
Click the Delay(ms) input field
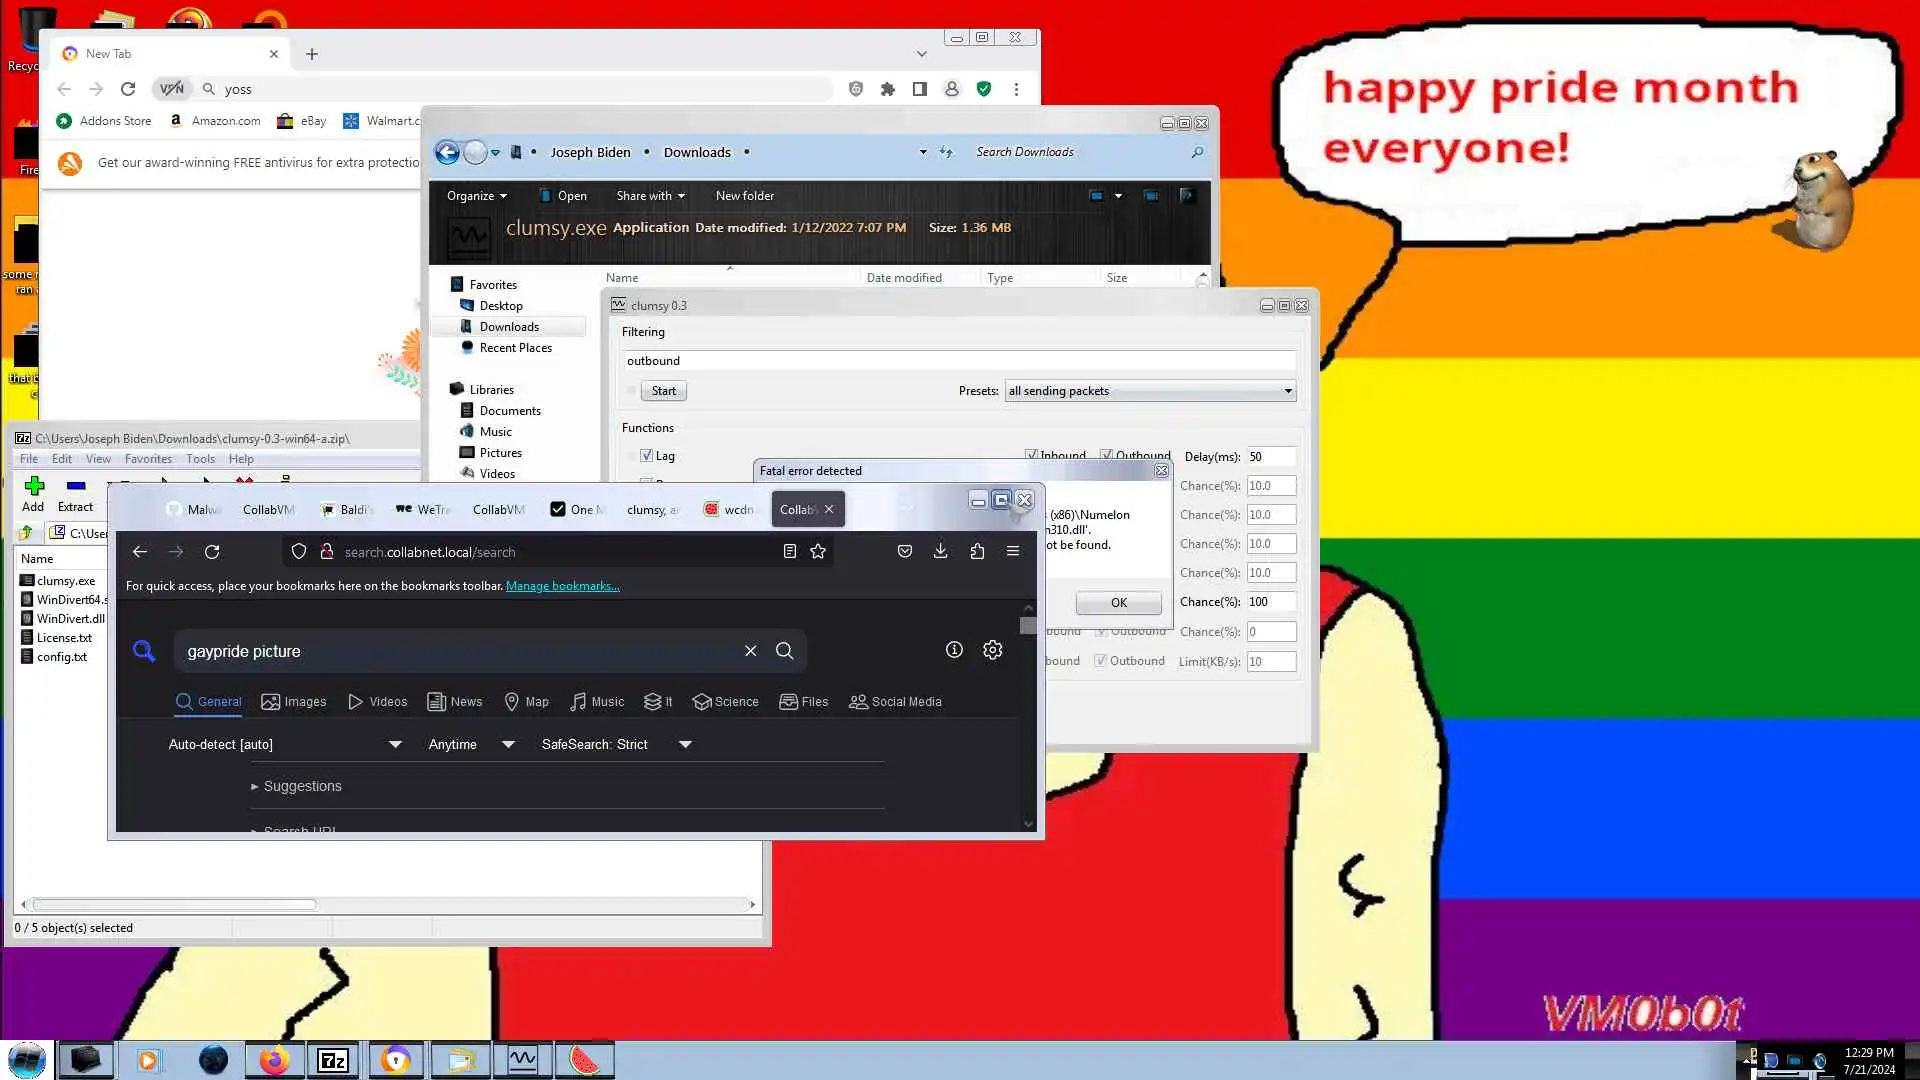pos(1270,457)
